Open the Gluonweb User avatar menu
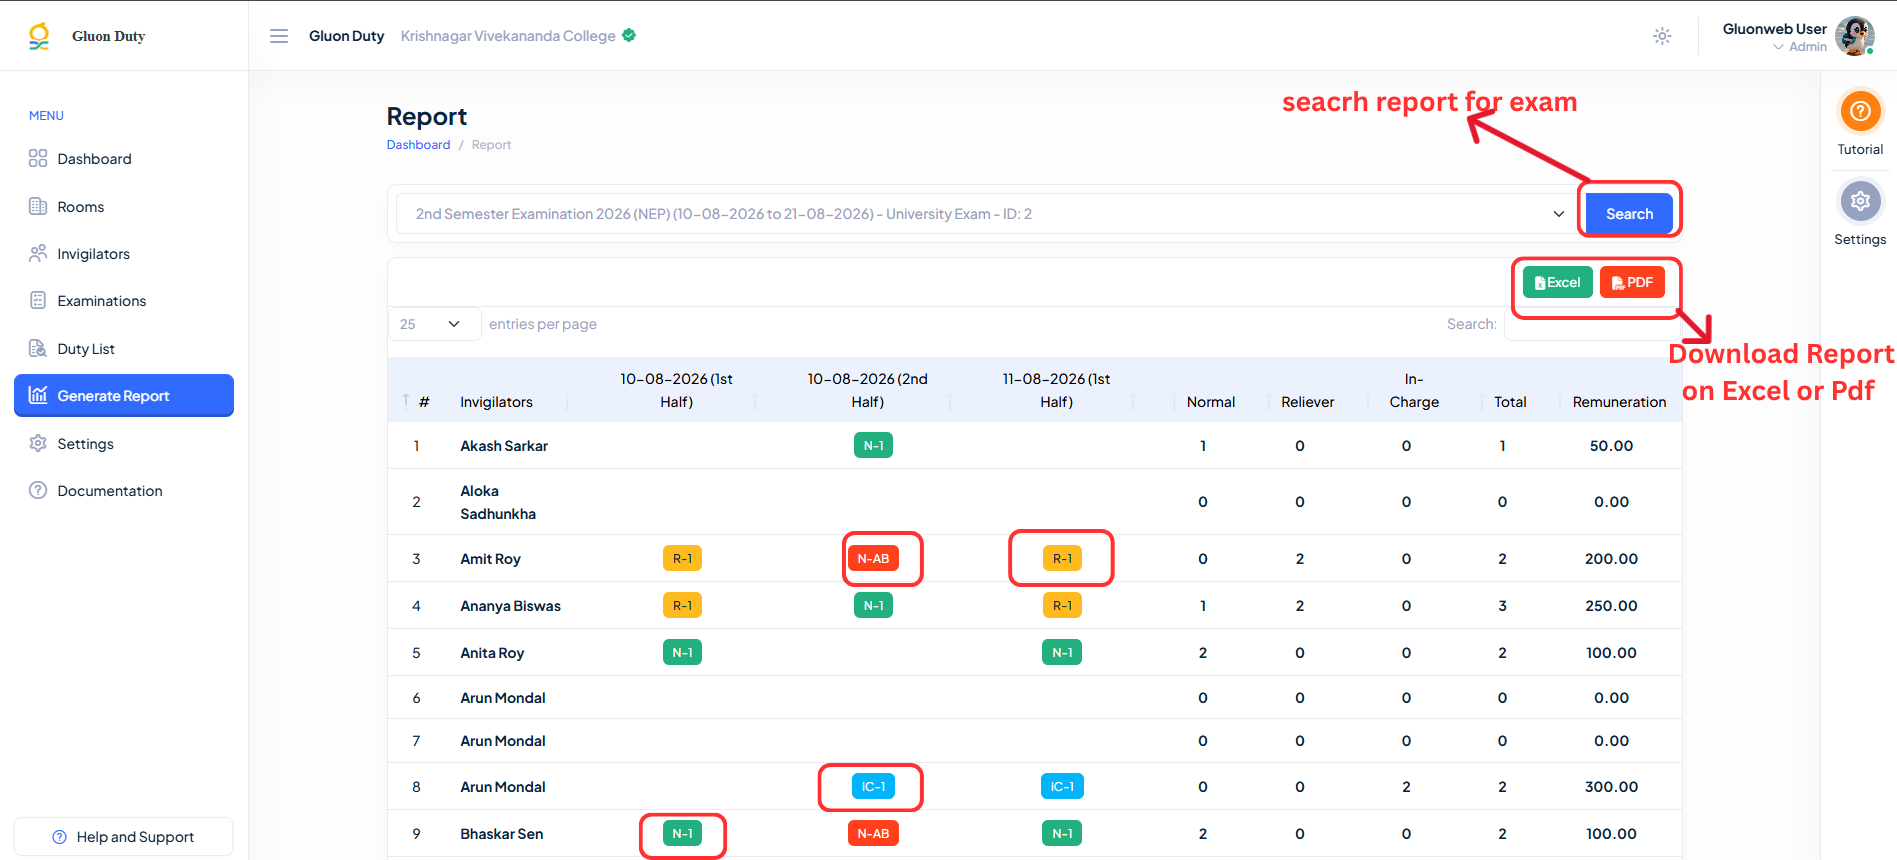Screen dimensions: 1897x860 click(1854, 36)
